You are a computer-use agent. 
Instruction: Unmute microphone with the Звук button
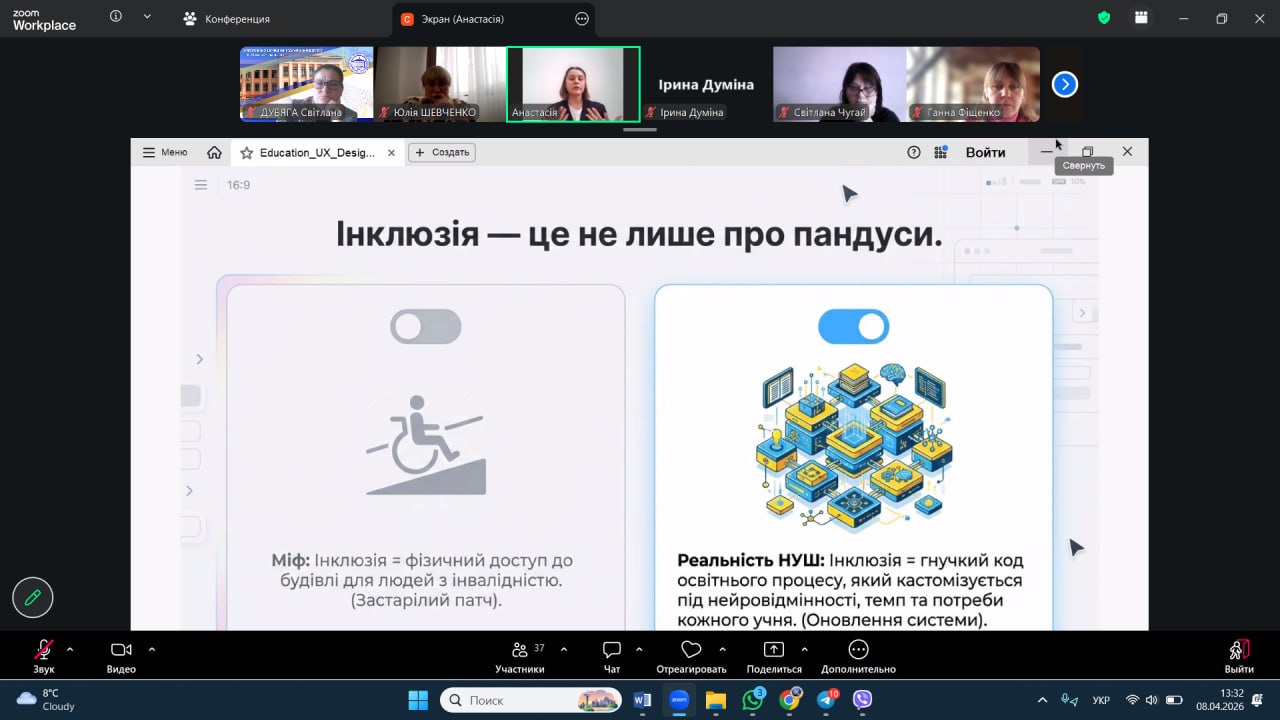44,651
